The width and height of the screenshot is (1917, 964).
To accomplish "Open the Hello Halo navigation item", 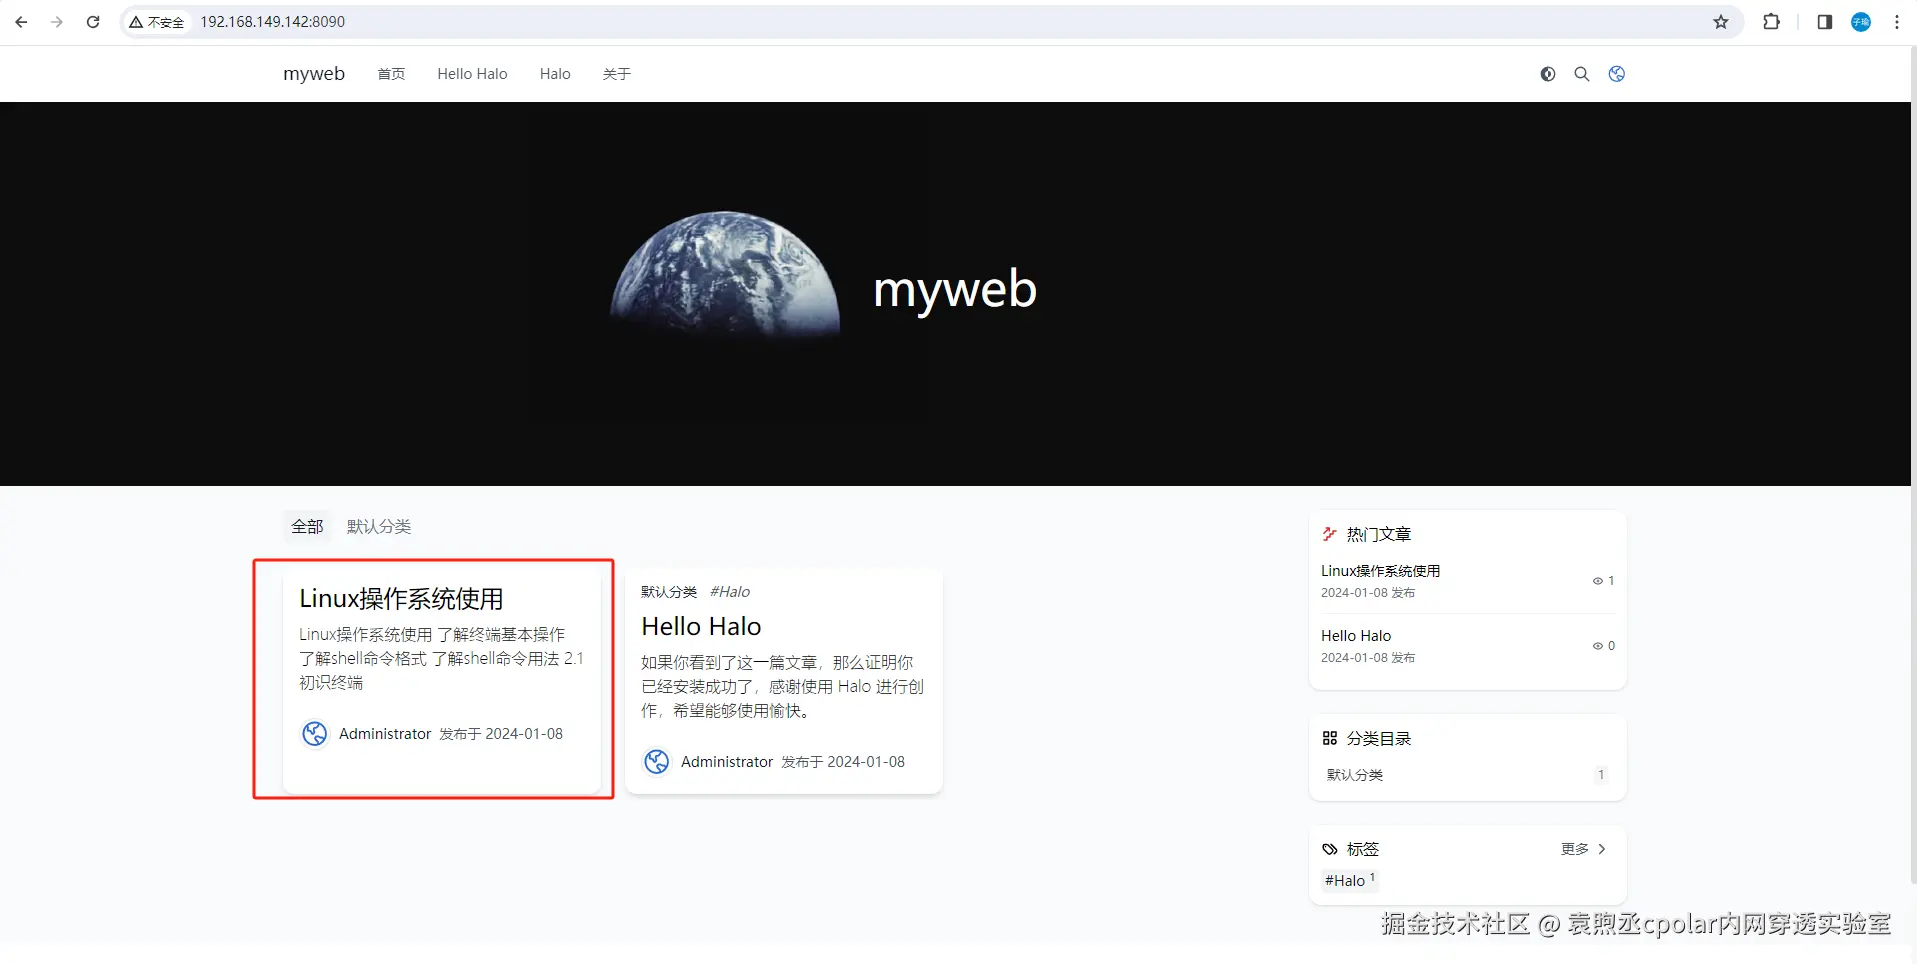I will tap(472, 74).
